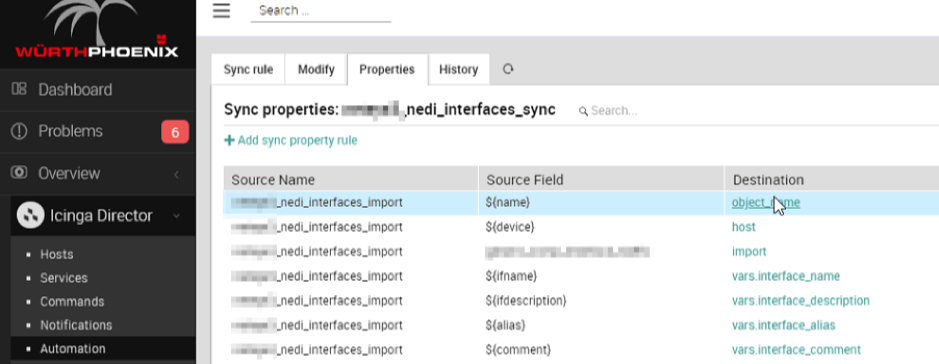
Task: Select the Properties tab
Action: [x=387, y=69]
